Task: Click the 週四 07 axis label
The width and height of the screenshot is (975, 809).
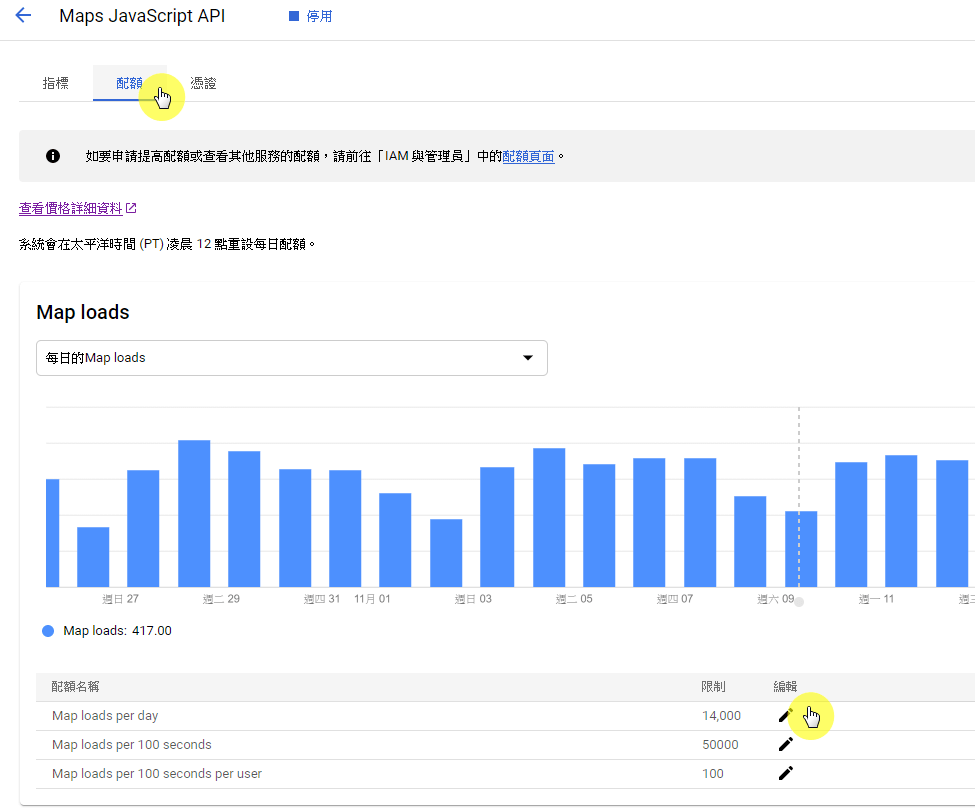Action: 675,599
